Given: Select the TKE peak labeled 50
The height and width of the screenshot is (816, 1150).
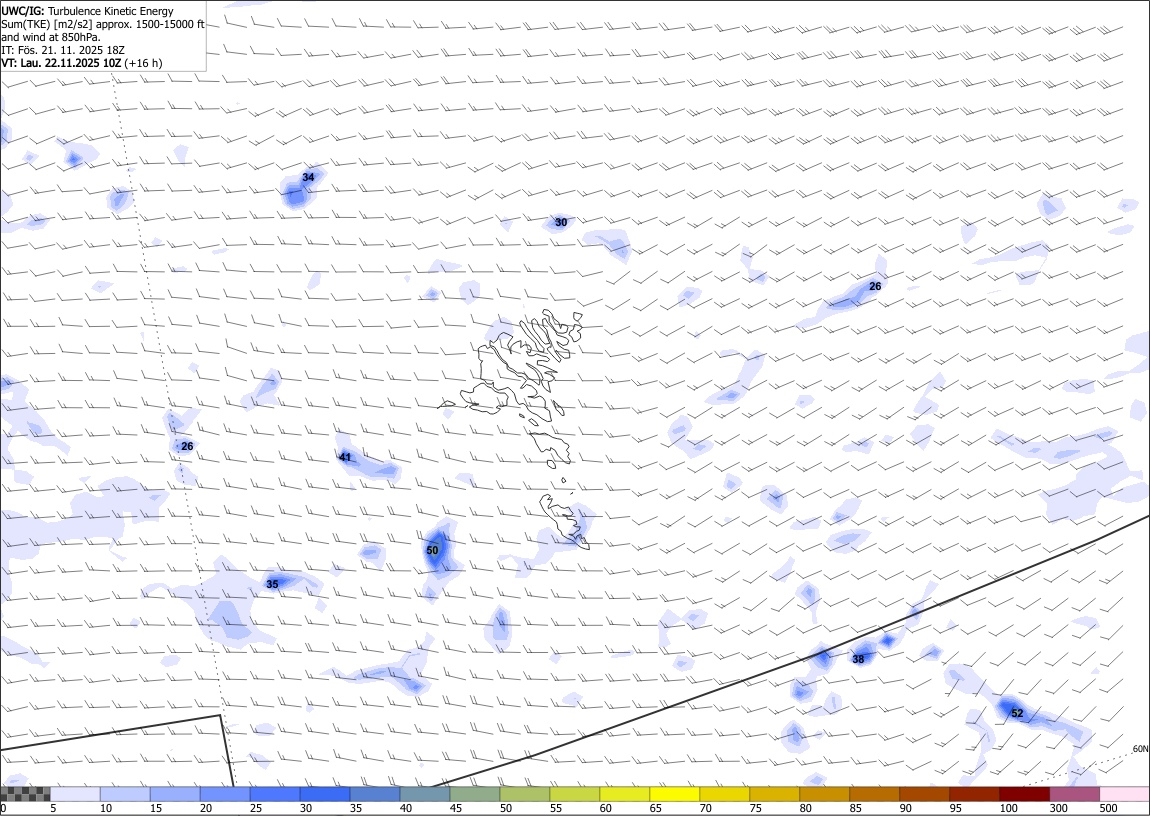Looking at the screenshot, I should (432, 551).
